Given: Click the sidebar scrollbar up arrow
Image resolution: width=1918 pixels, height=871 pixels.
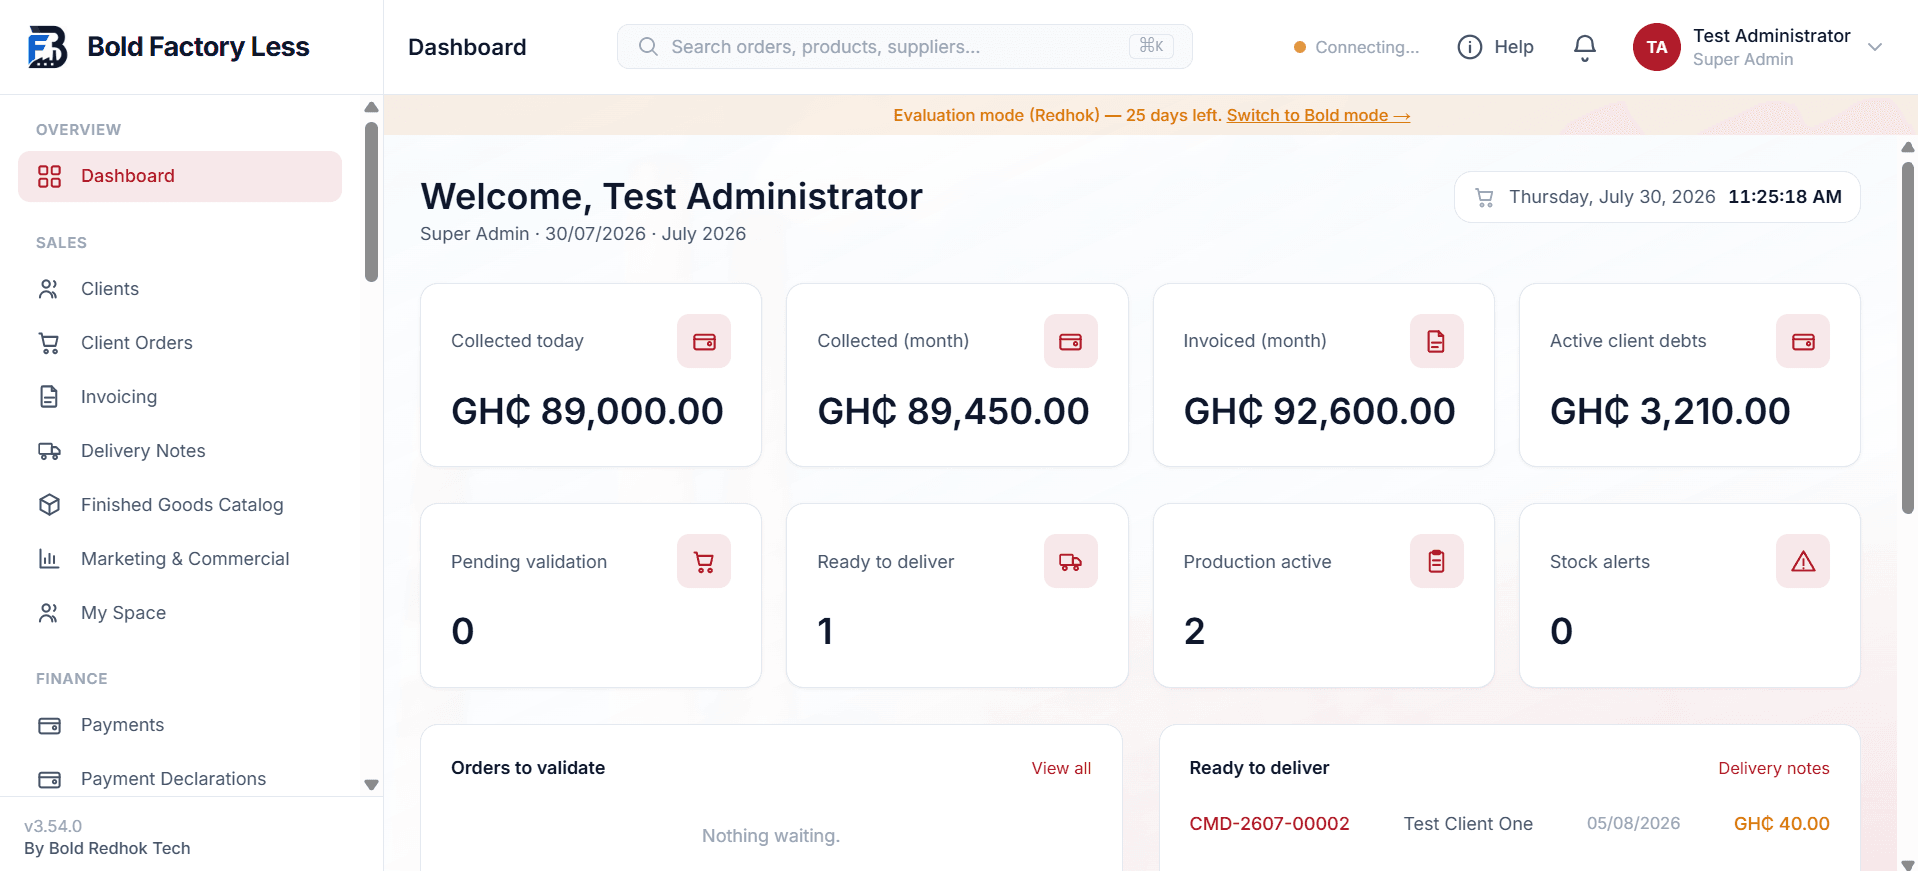Looking at the screenshot, I should [371, 107].
